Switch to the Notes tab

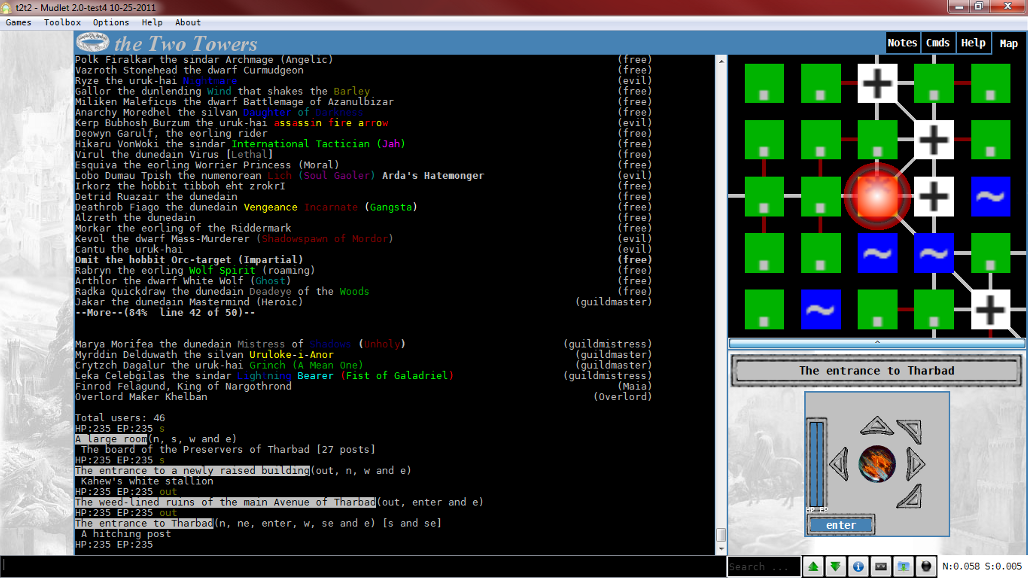pos(902,43)
